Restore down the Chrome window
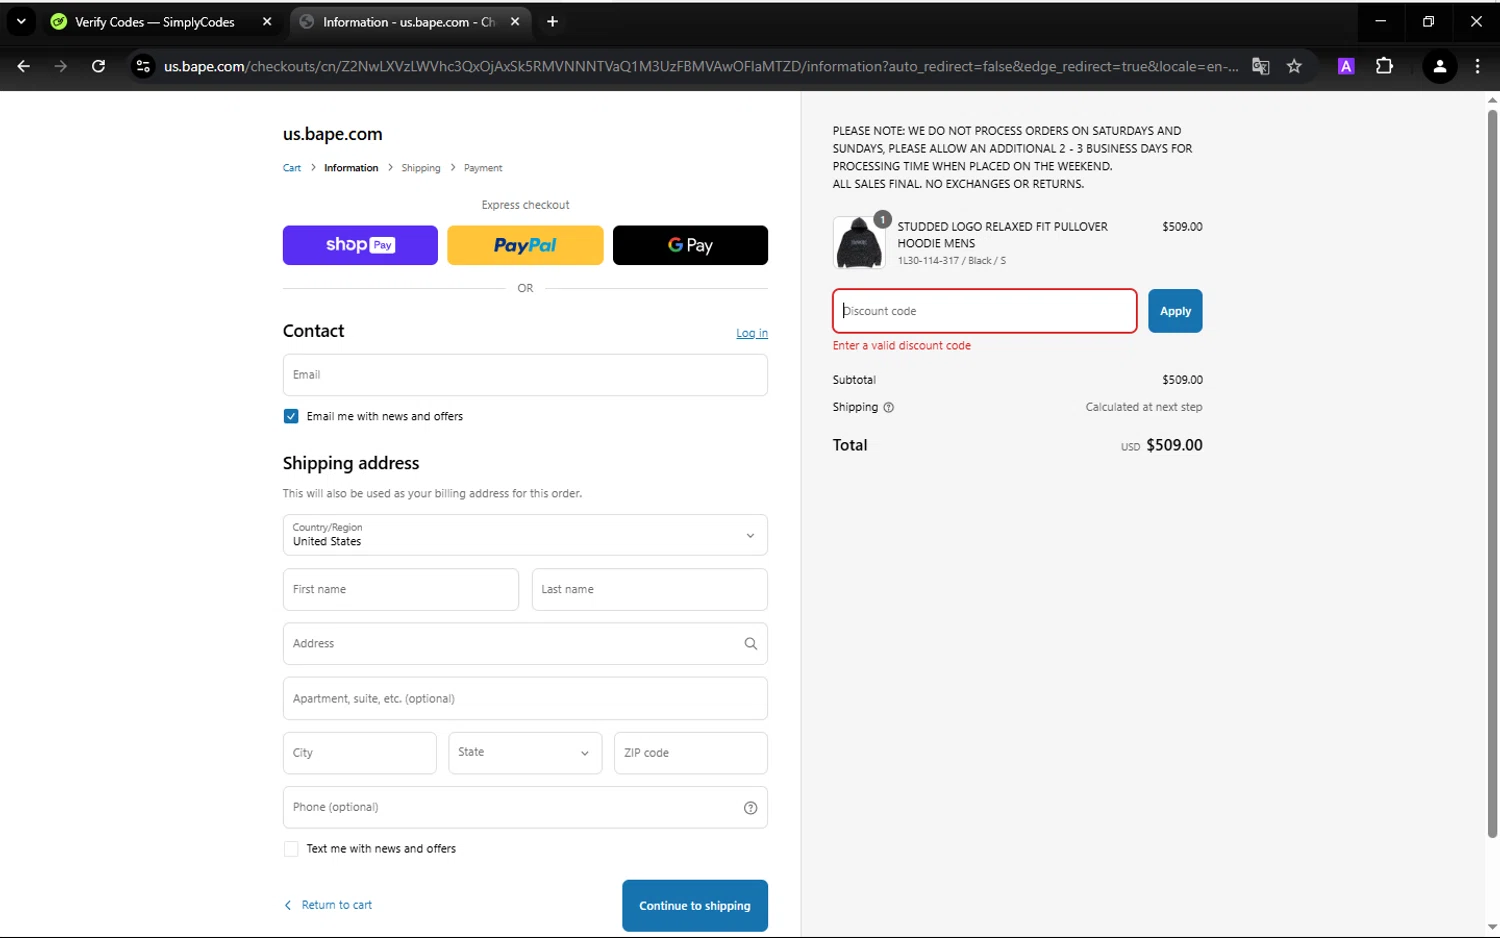This screenshot has height=938, width=1500. pos(1428,21)
